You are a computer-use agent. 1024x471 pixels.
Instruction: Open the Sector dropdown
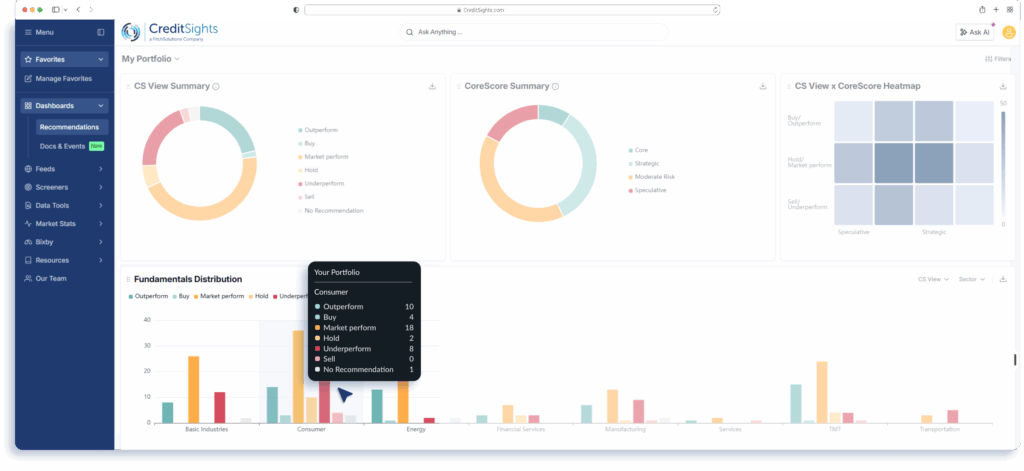pos(970,279)
